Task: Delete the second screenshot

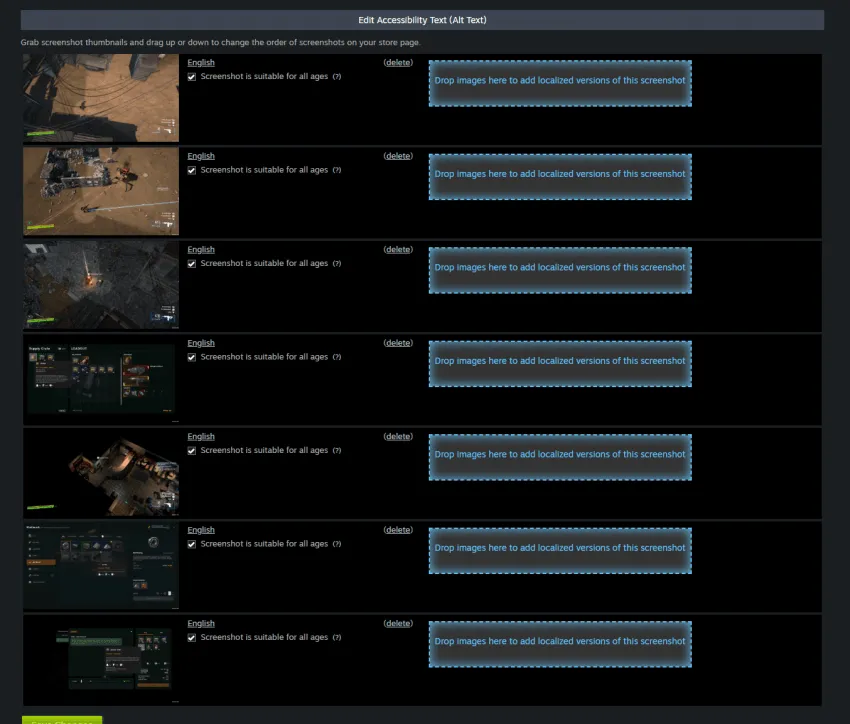Action: [398, 156]
